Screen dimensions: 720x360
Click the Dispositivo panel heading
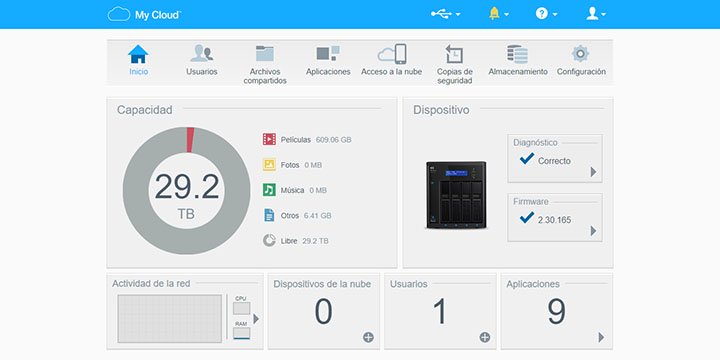[x=441, y=110]
